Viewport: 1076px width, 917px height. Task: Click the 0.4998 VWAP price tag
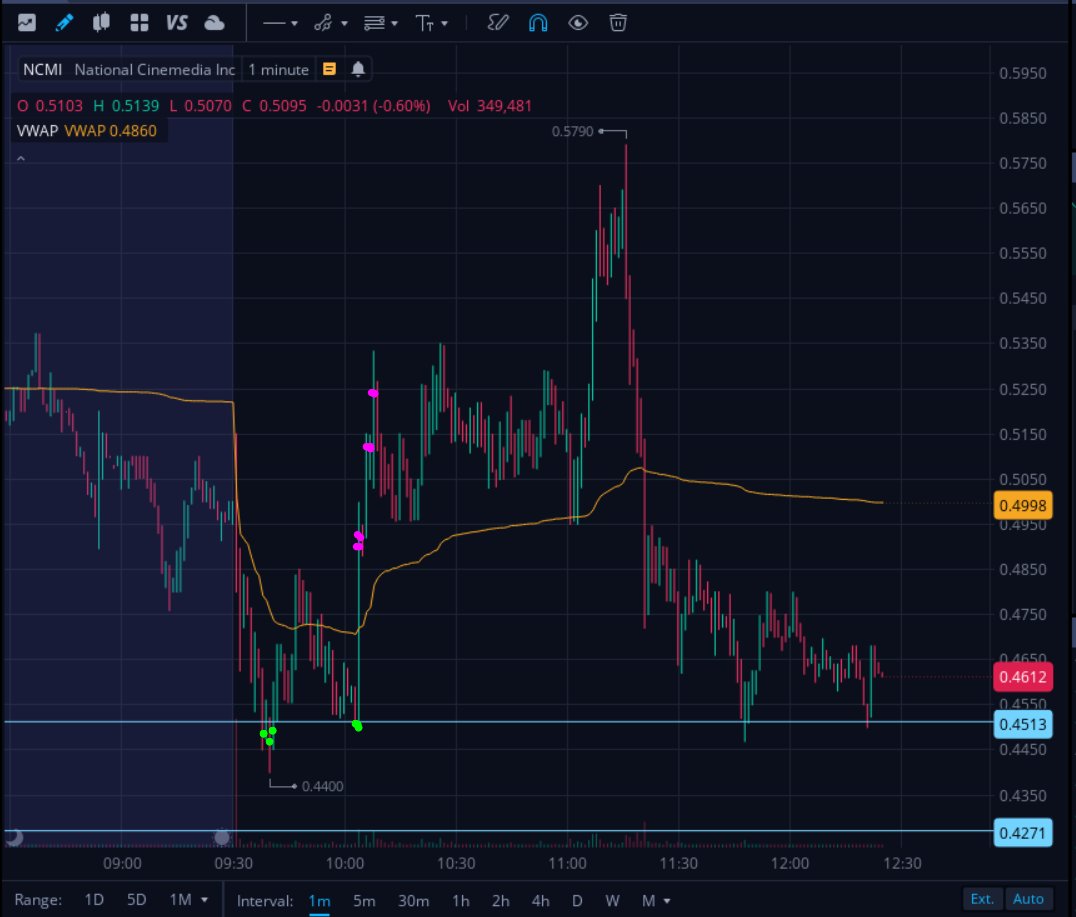(1022, 506)
